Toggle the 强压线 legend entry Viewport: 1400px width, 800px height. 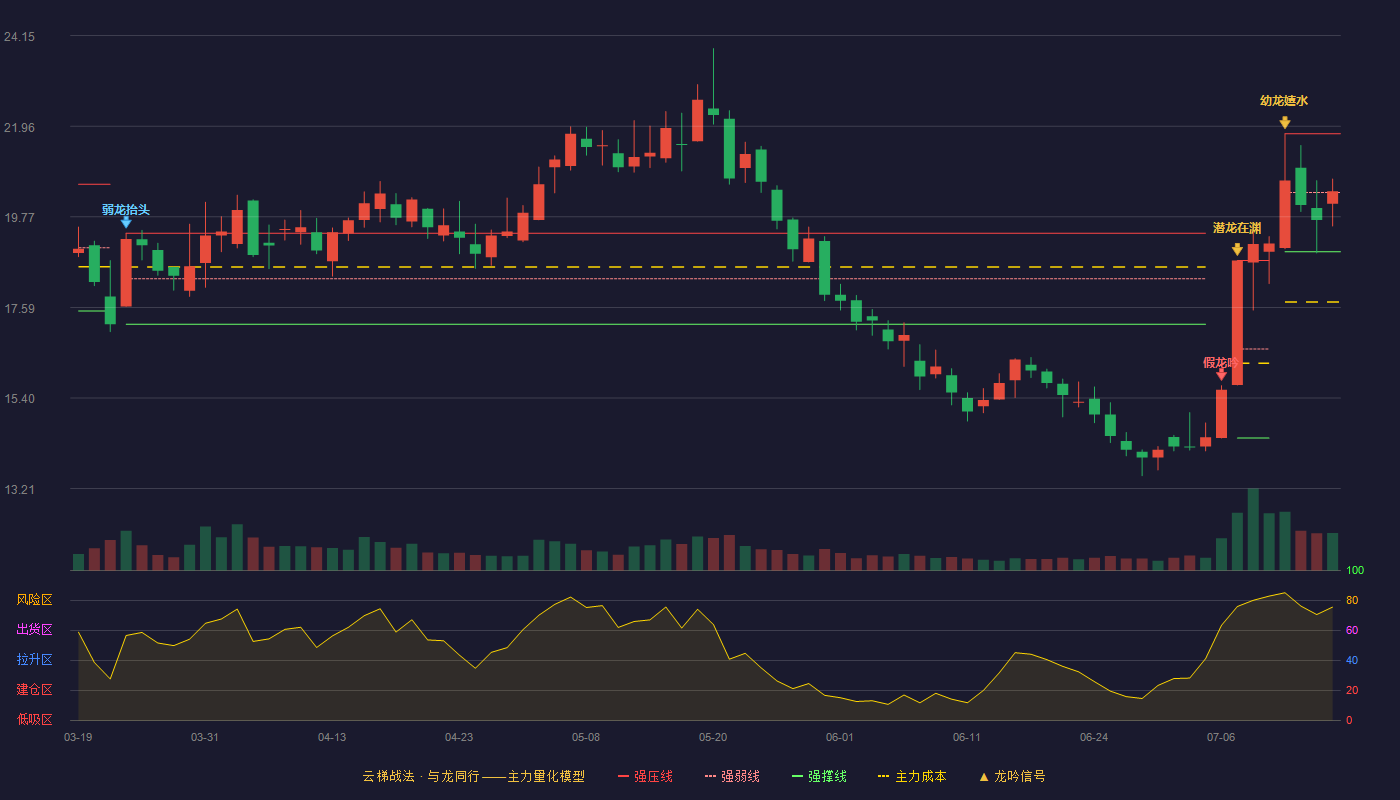pyautogui.click(x=645, y=777)
